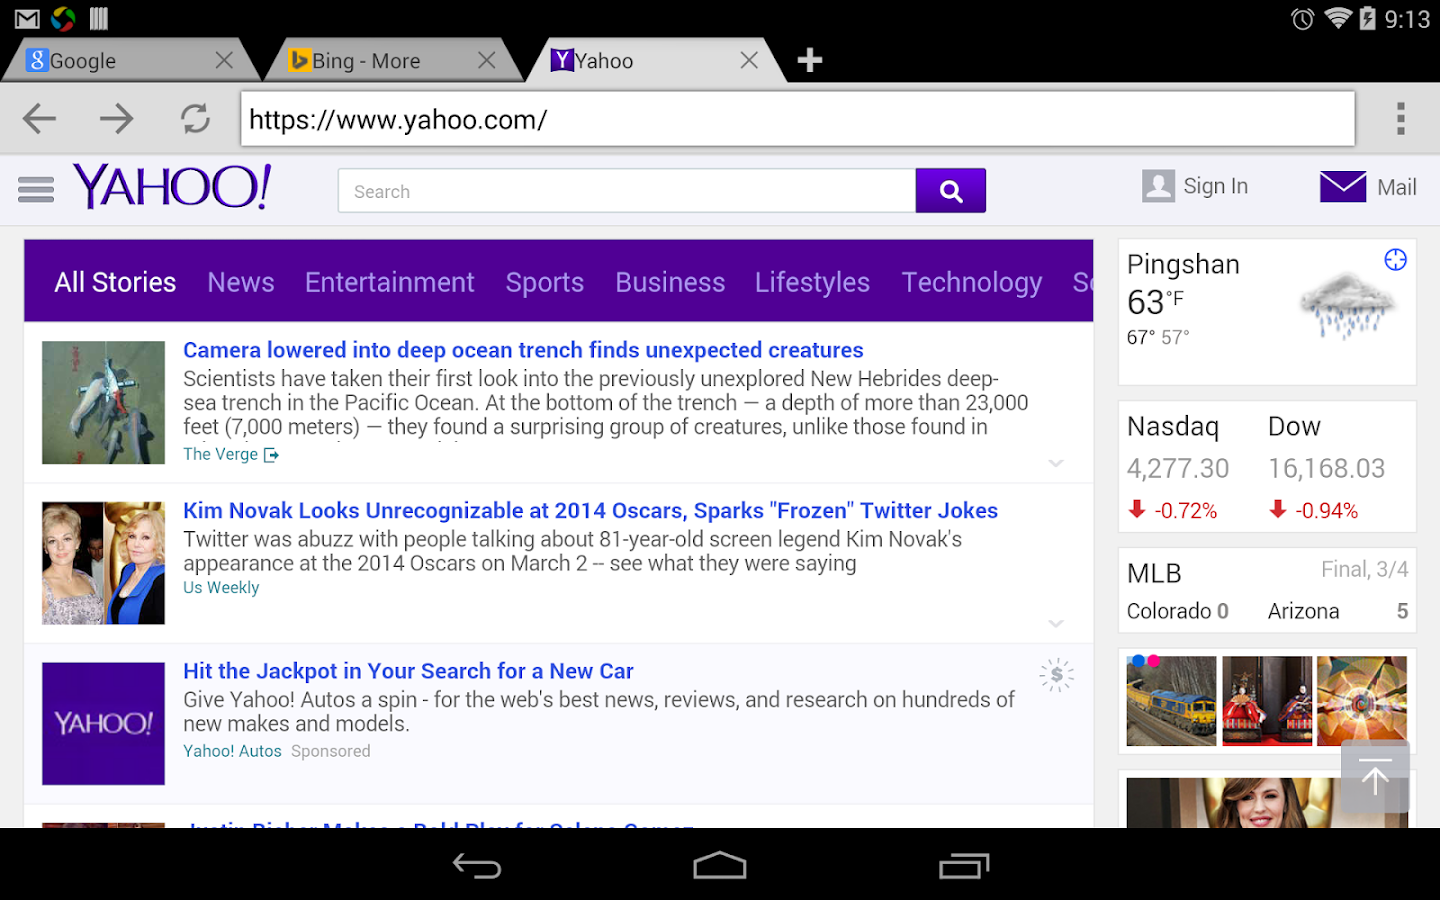Image resolution: width=1440 pixels, height=900 pixels.
Task: Click the Sign In profile icon
Action: click(x=1158, y=186)
